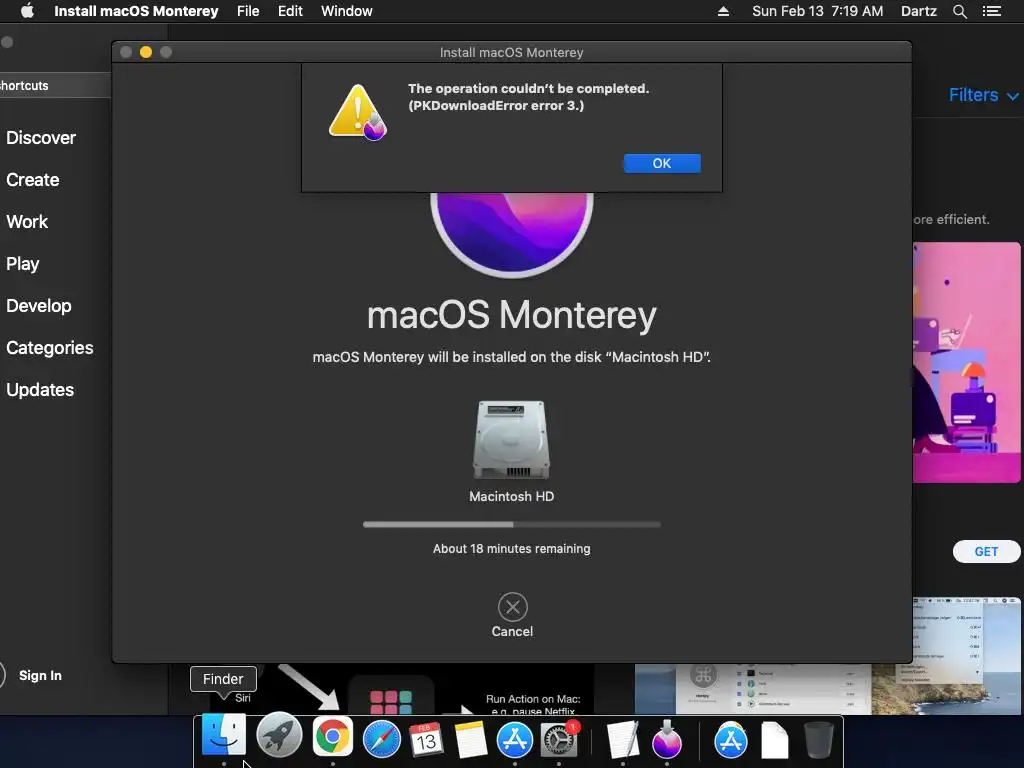Viewport: 1024px width, 768px height.
Task: Open Develop in App Store sidebar
Action: pos(39,306)
